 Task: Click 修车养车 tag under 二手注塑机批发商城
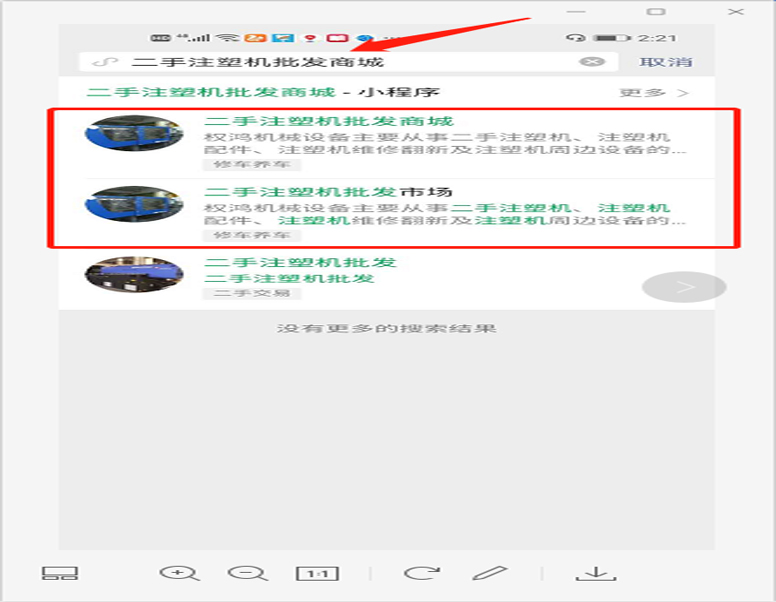(251, 164)
